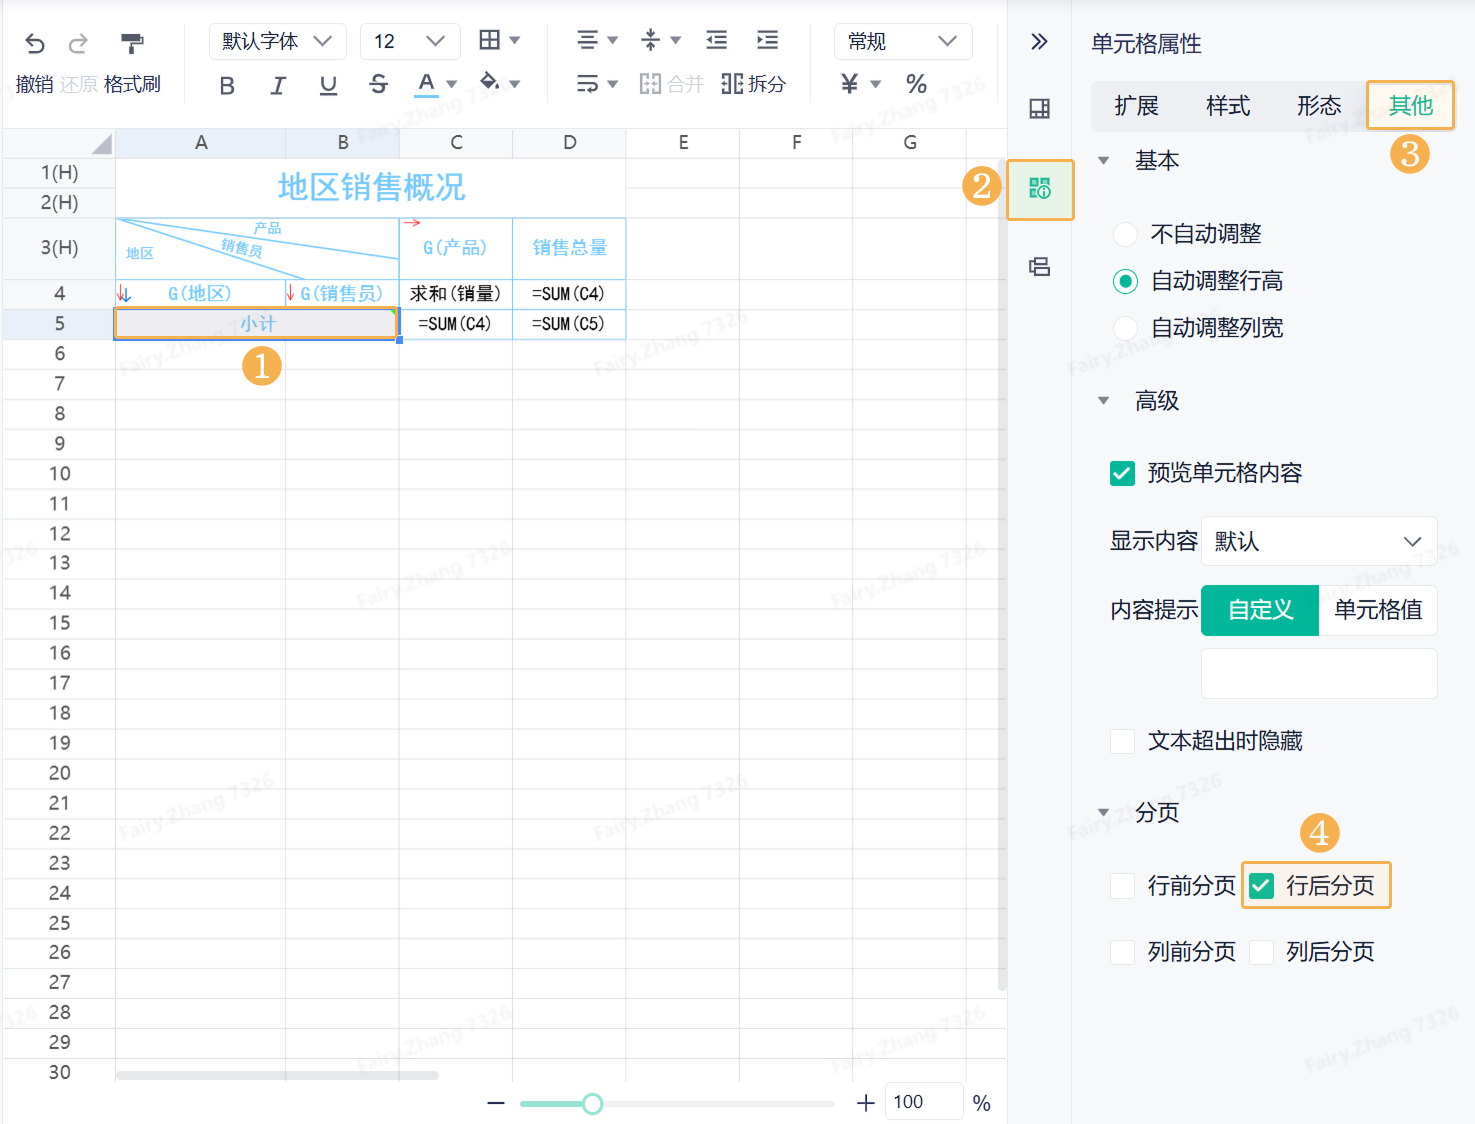Select 不自动调整 radio option
The height and width of the screenshot is (1124, 1475).
[1126, 234]
